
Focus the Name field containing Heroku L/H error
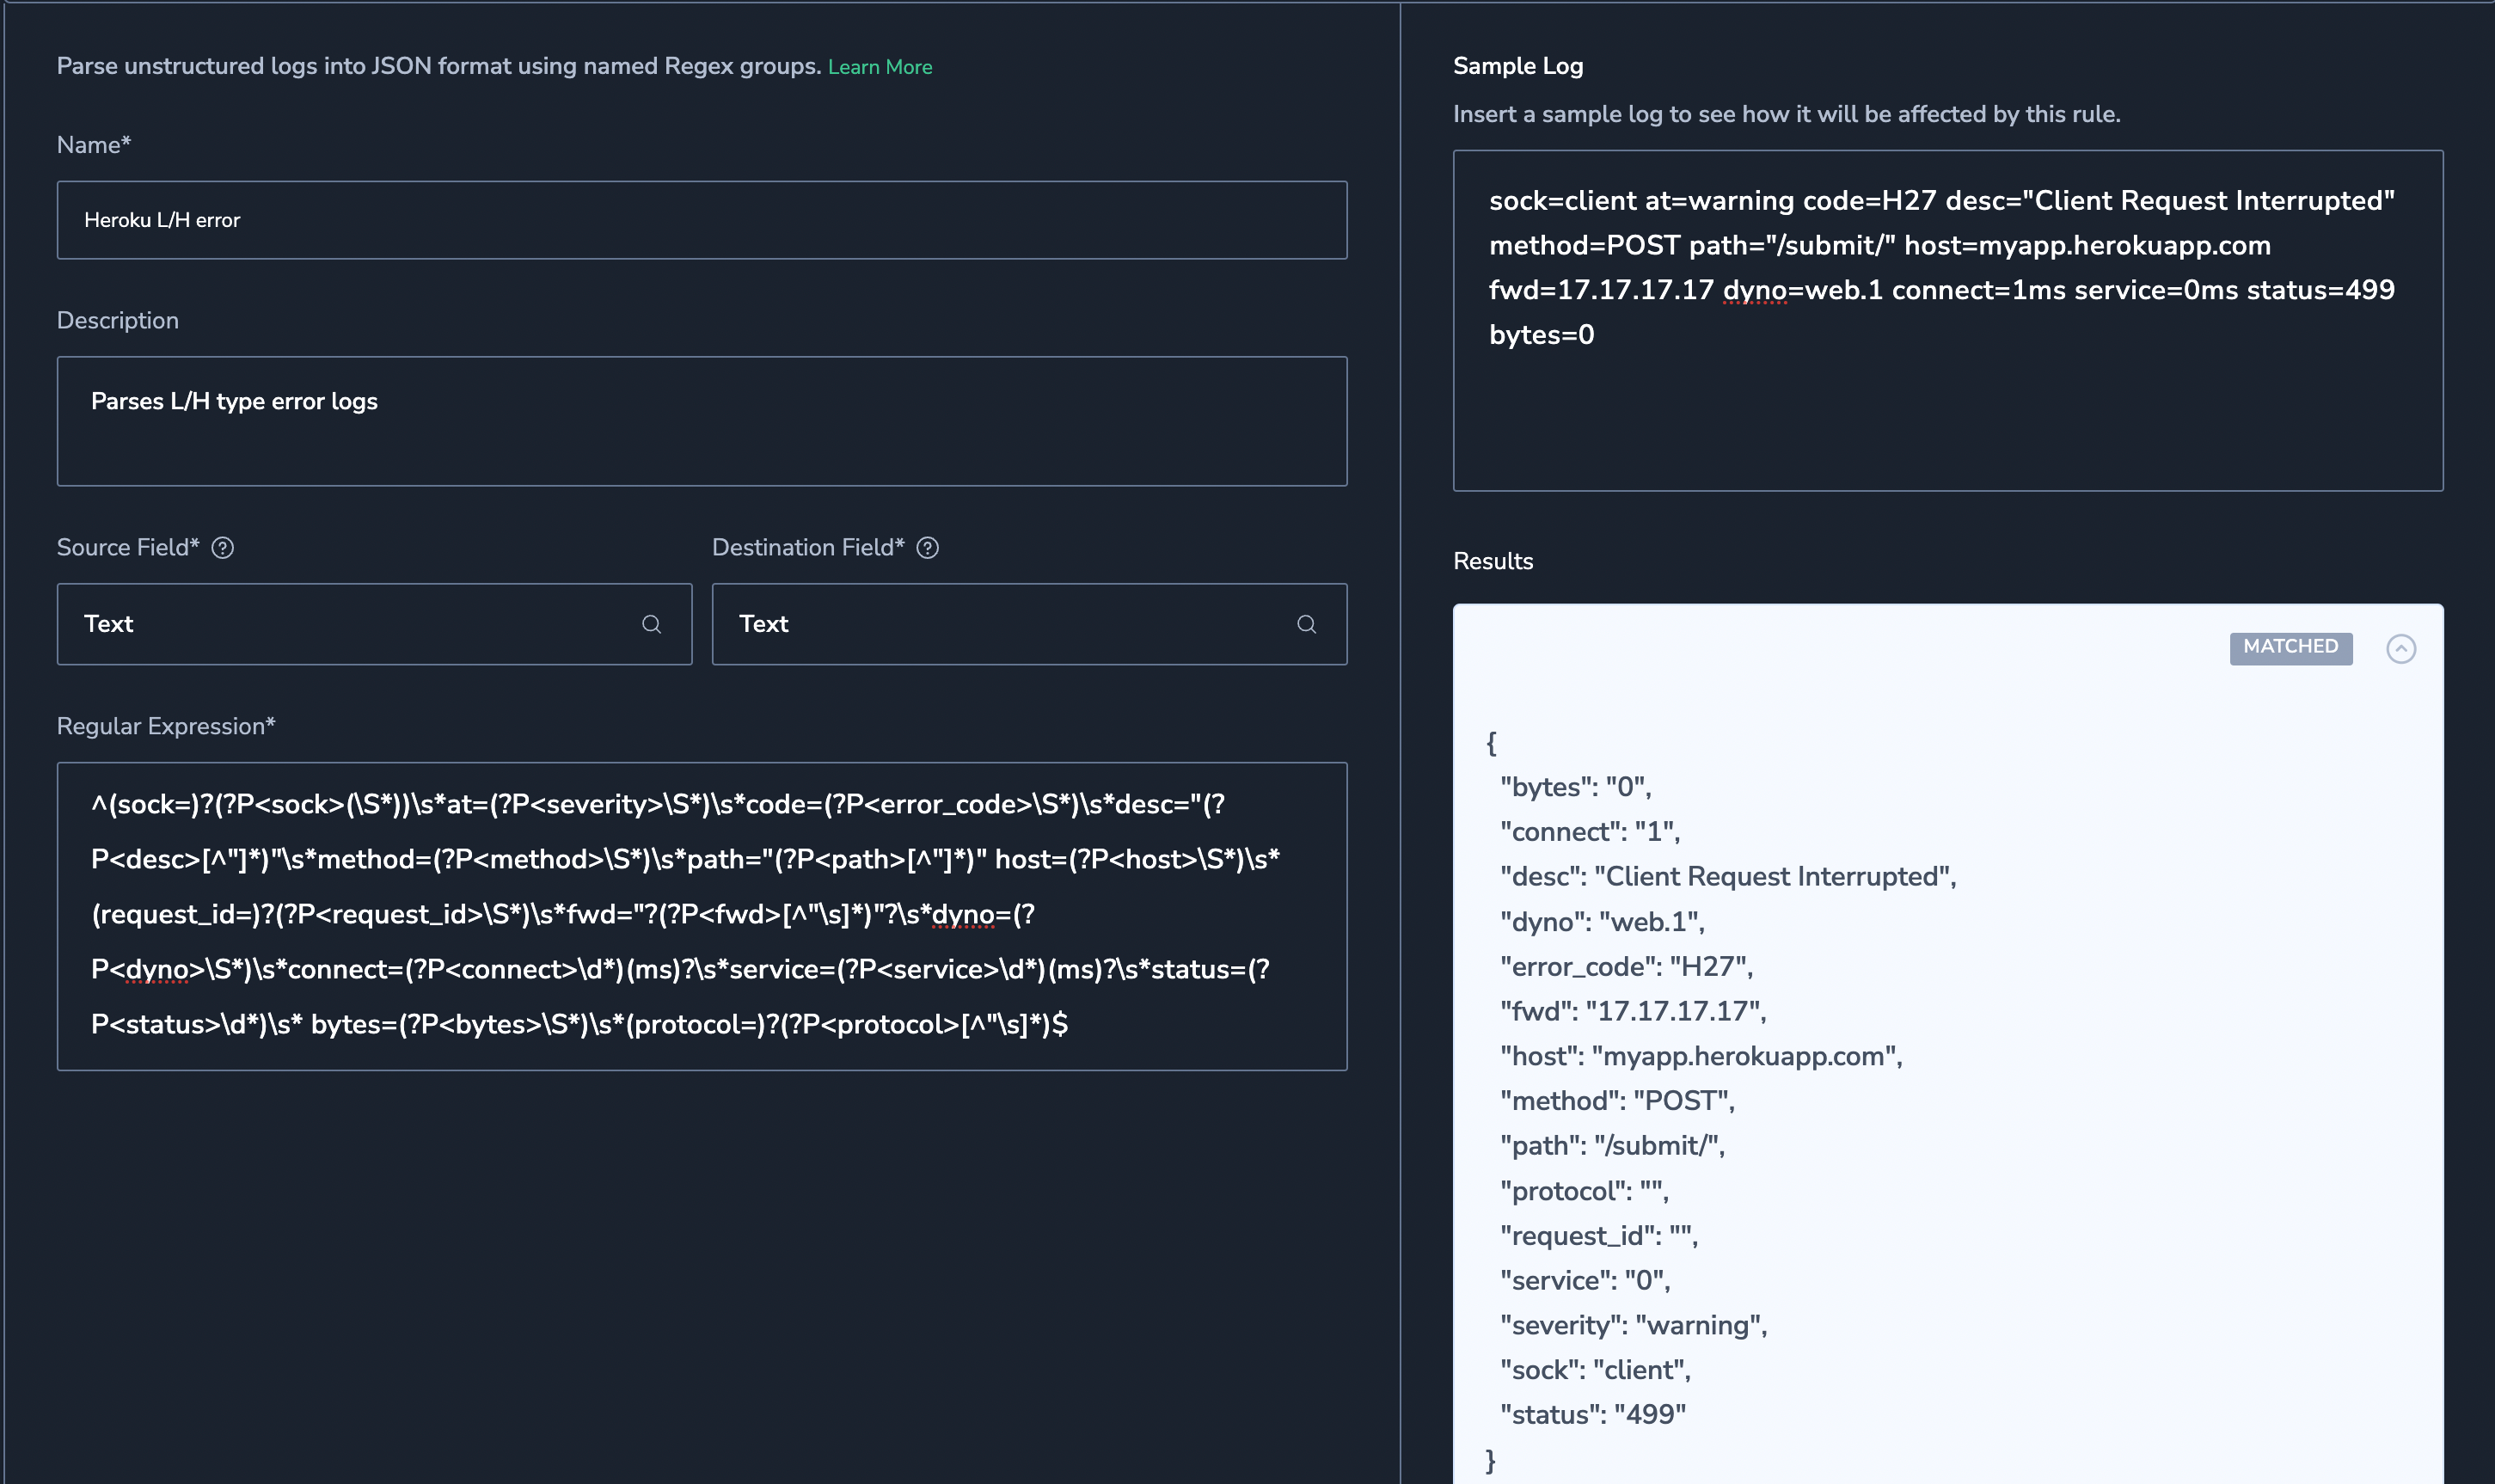click(700, 220)
